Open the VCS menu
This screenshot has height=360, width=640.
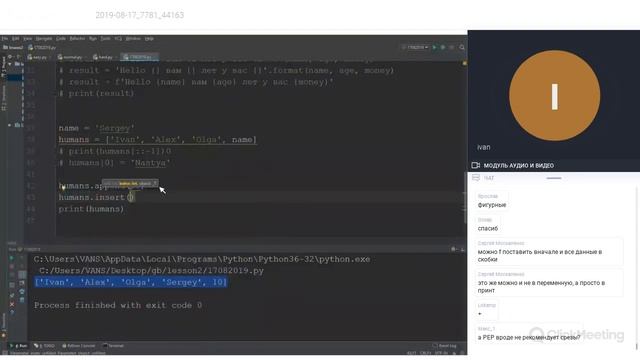[118, 39]
